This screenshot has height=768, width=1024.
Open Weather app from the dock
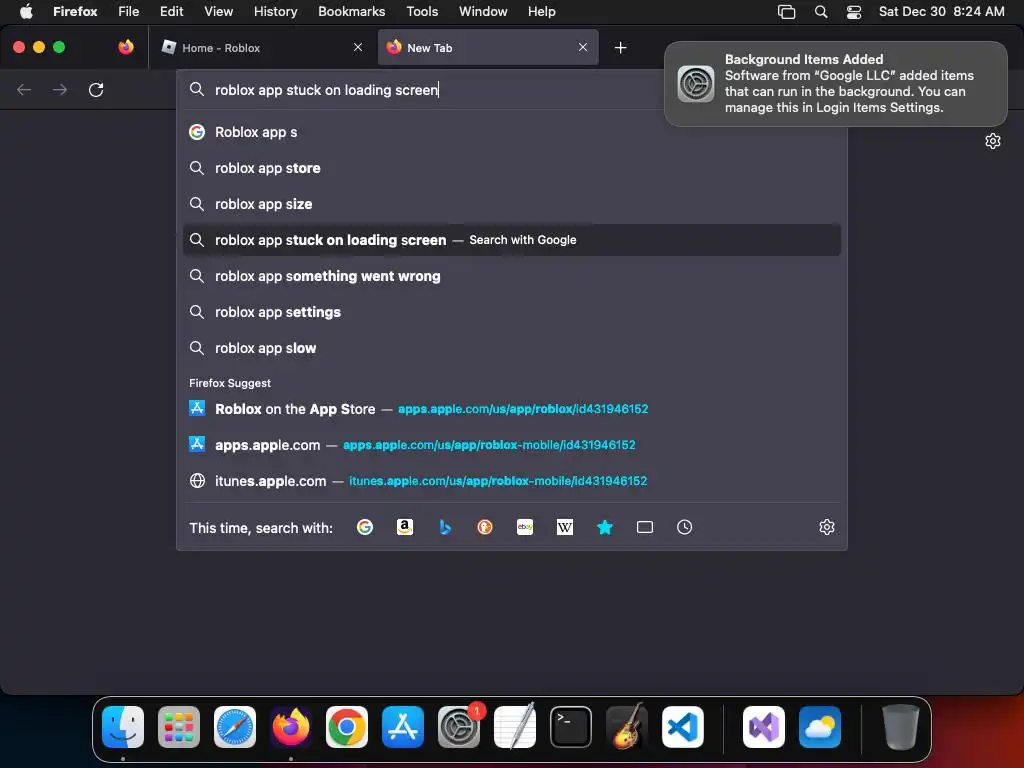[x=820, y=727]
